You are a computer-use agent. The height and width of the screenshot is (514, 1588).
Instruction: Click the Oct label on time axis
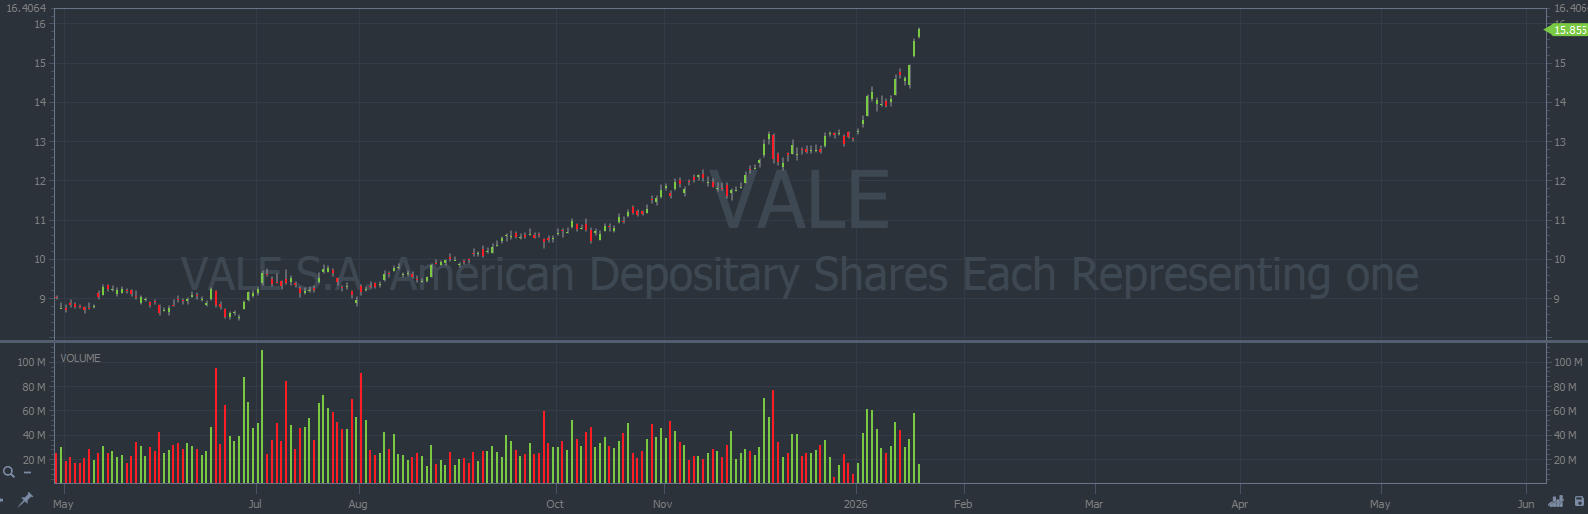555,504
